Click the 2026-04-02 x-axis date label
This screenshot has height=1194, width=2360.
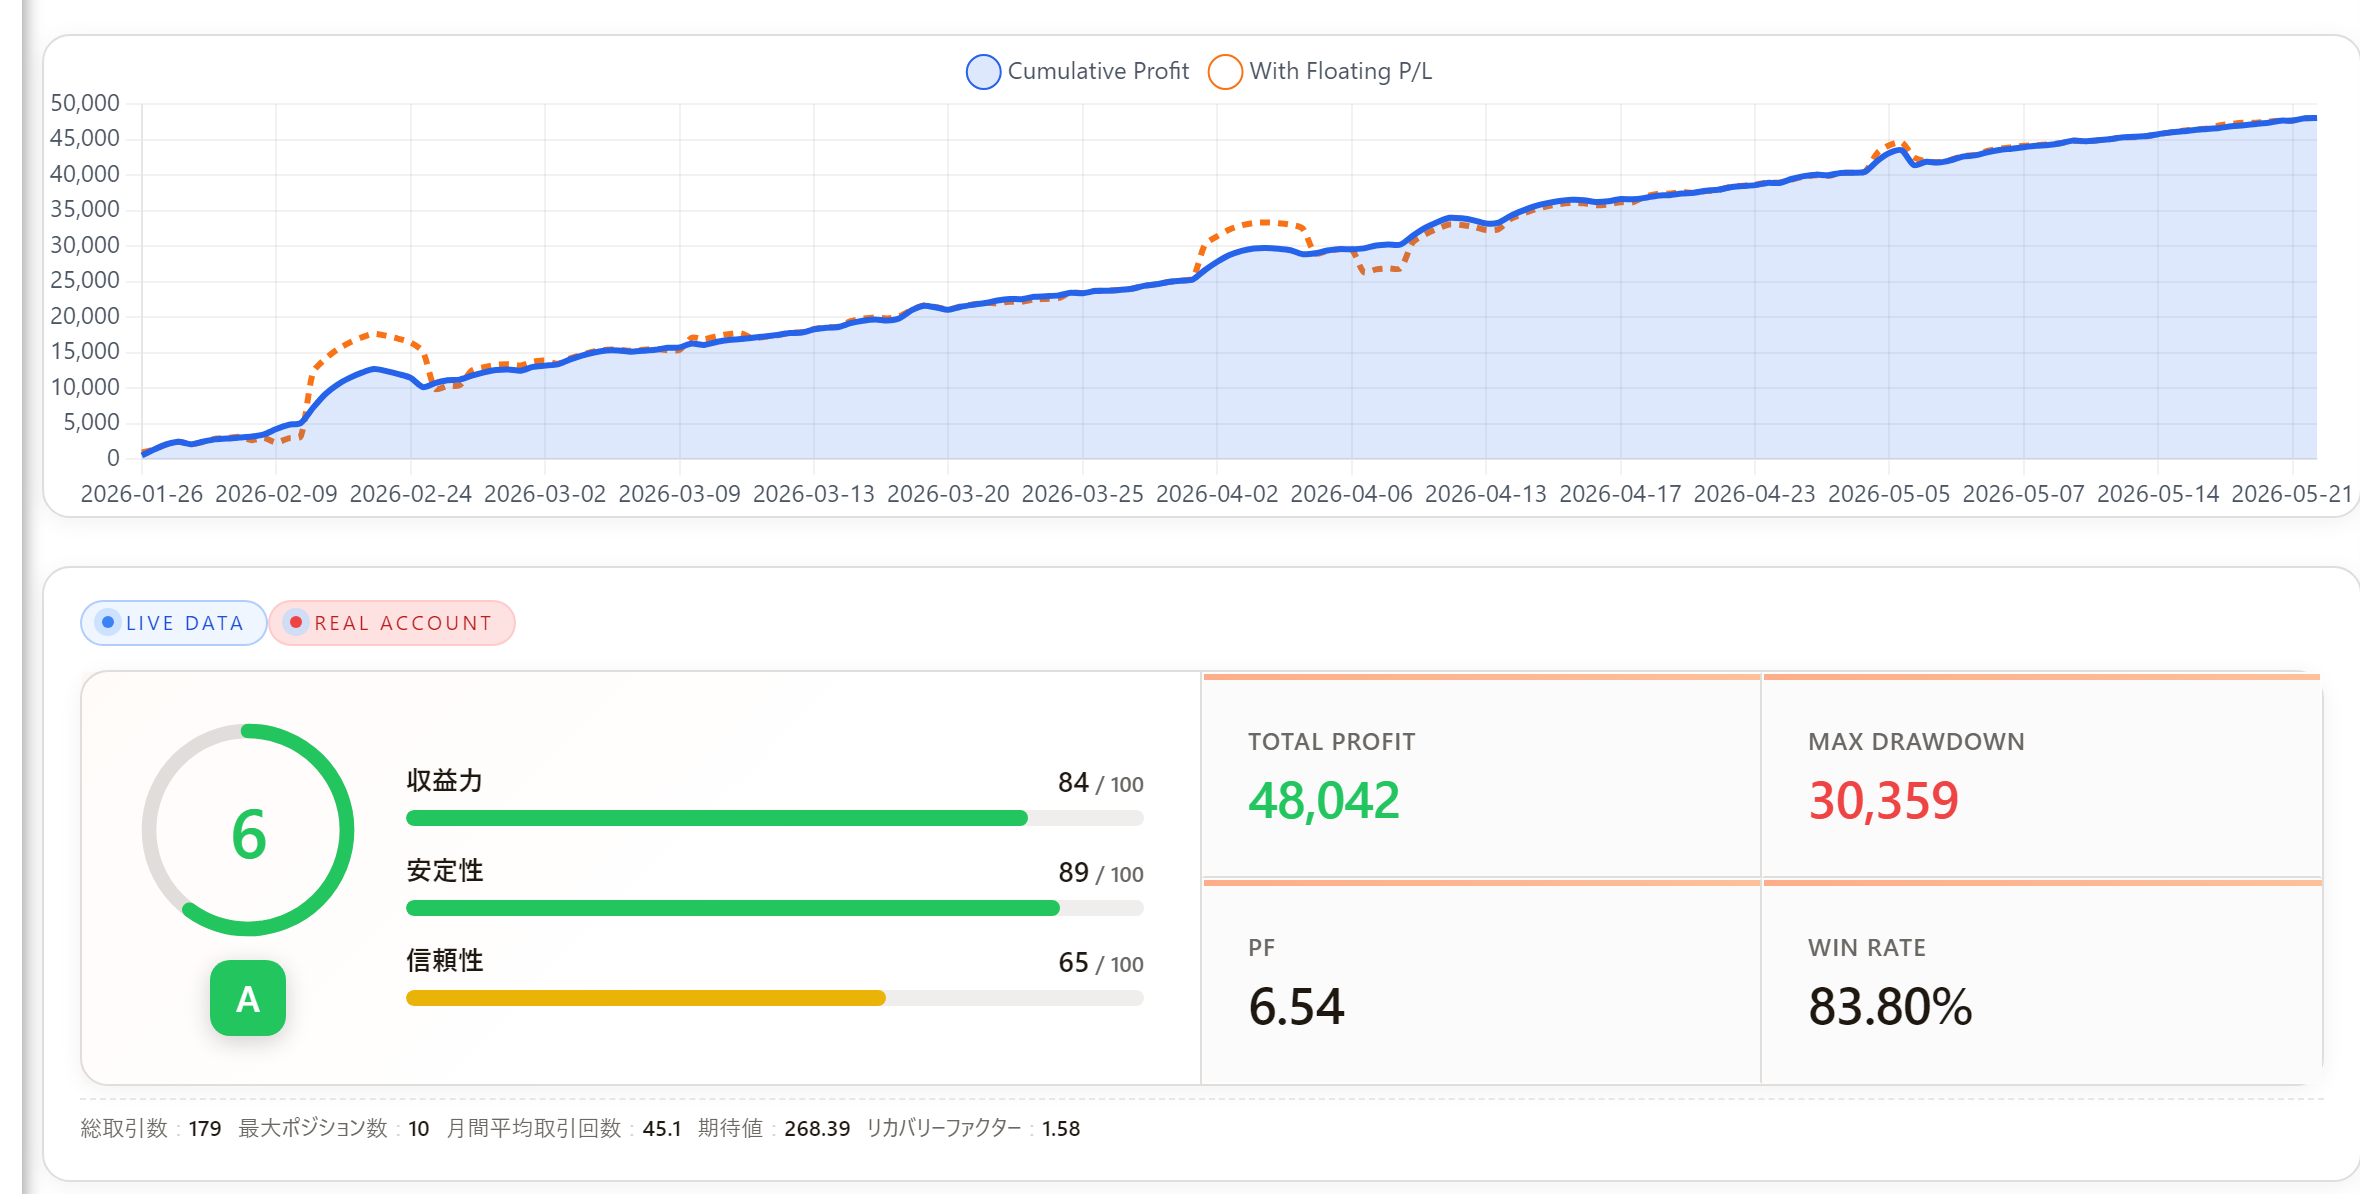tap(1217, 494)
